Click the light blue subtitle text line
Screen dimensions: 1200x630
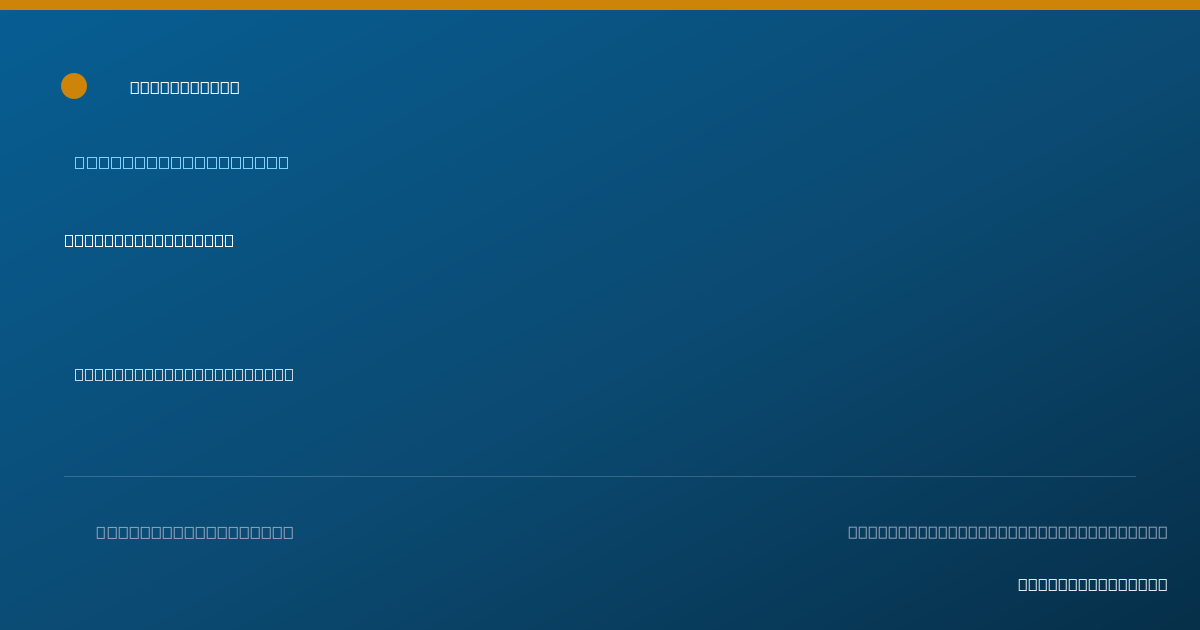[x=181, y=162]
